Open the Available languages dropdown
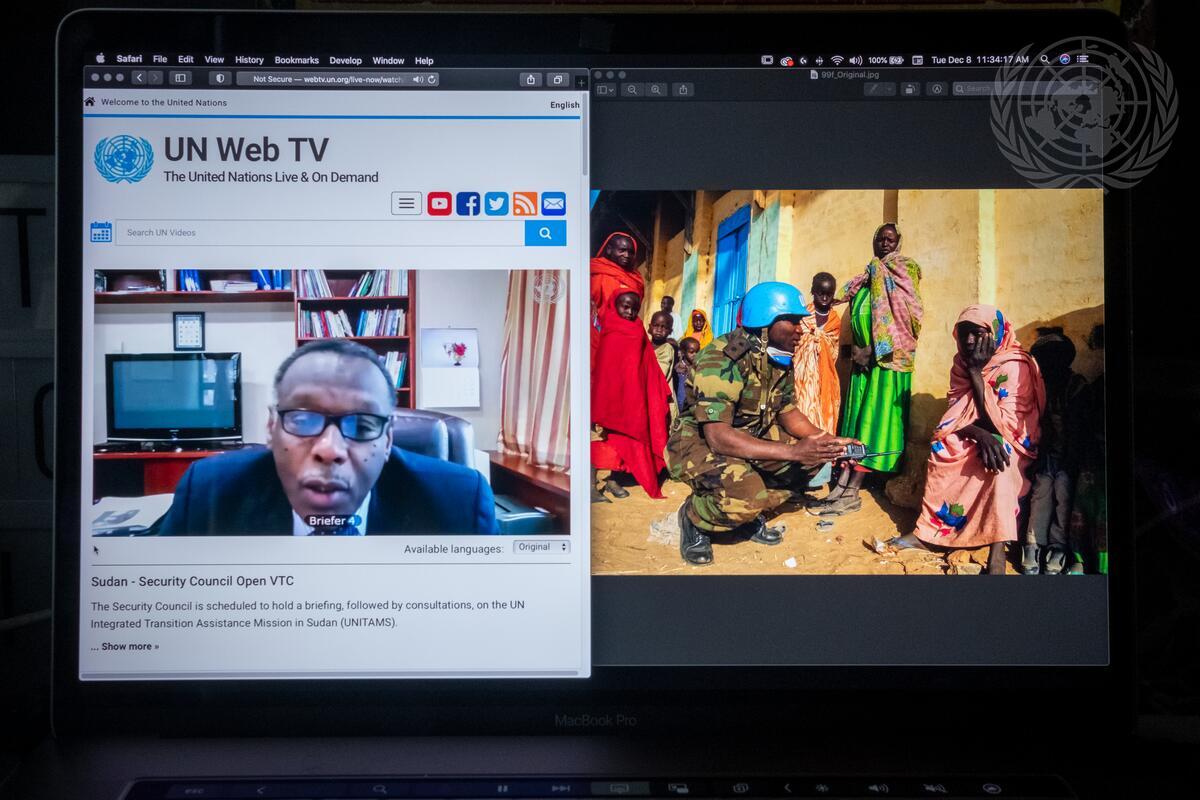The width and height of the screenshot is (1200, 800). tap(541, 547)
